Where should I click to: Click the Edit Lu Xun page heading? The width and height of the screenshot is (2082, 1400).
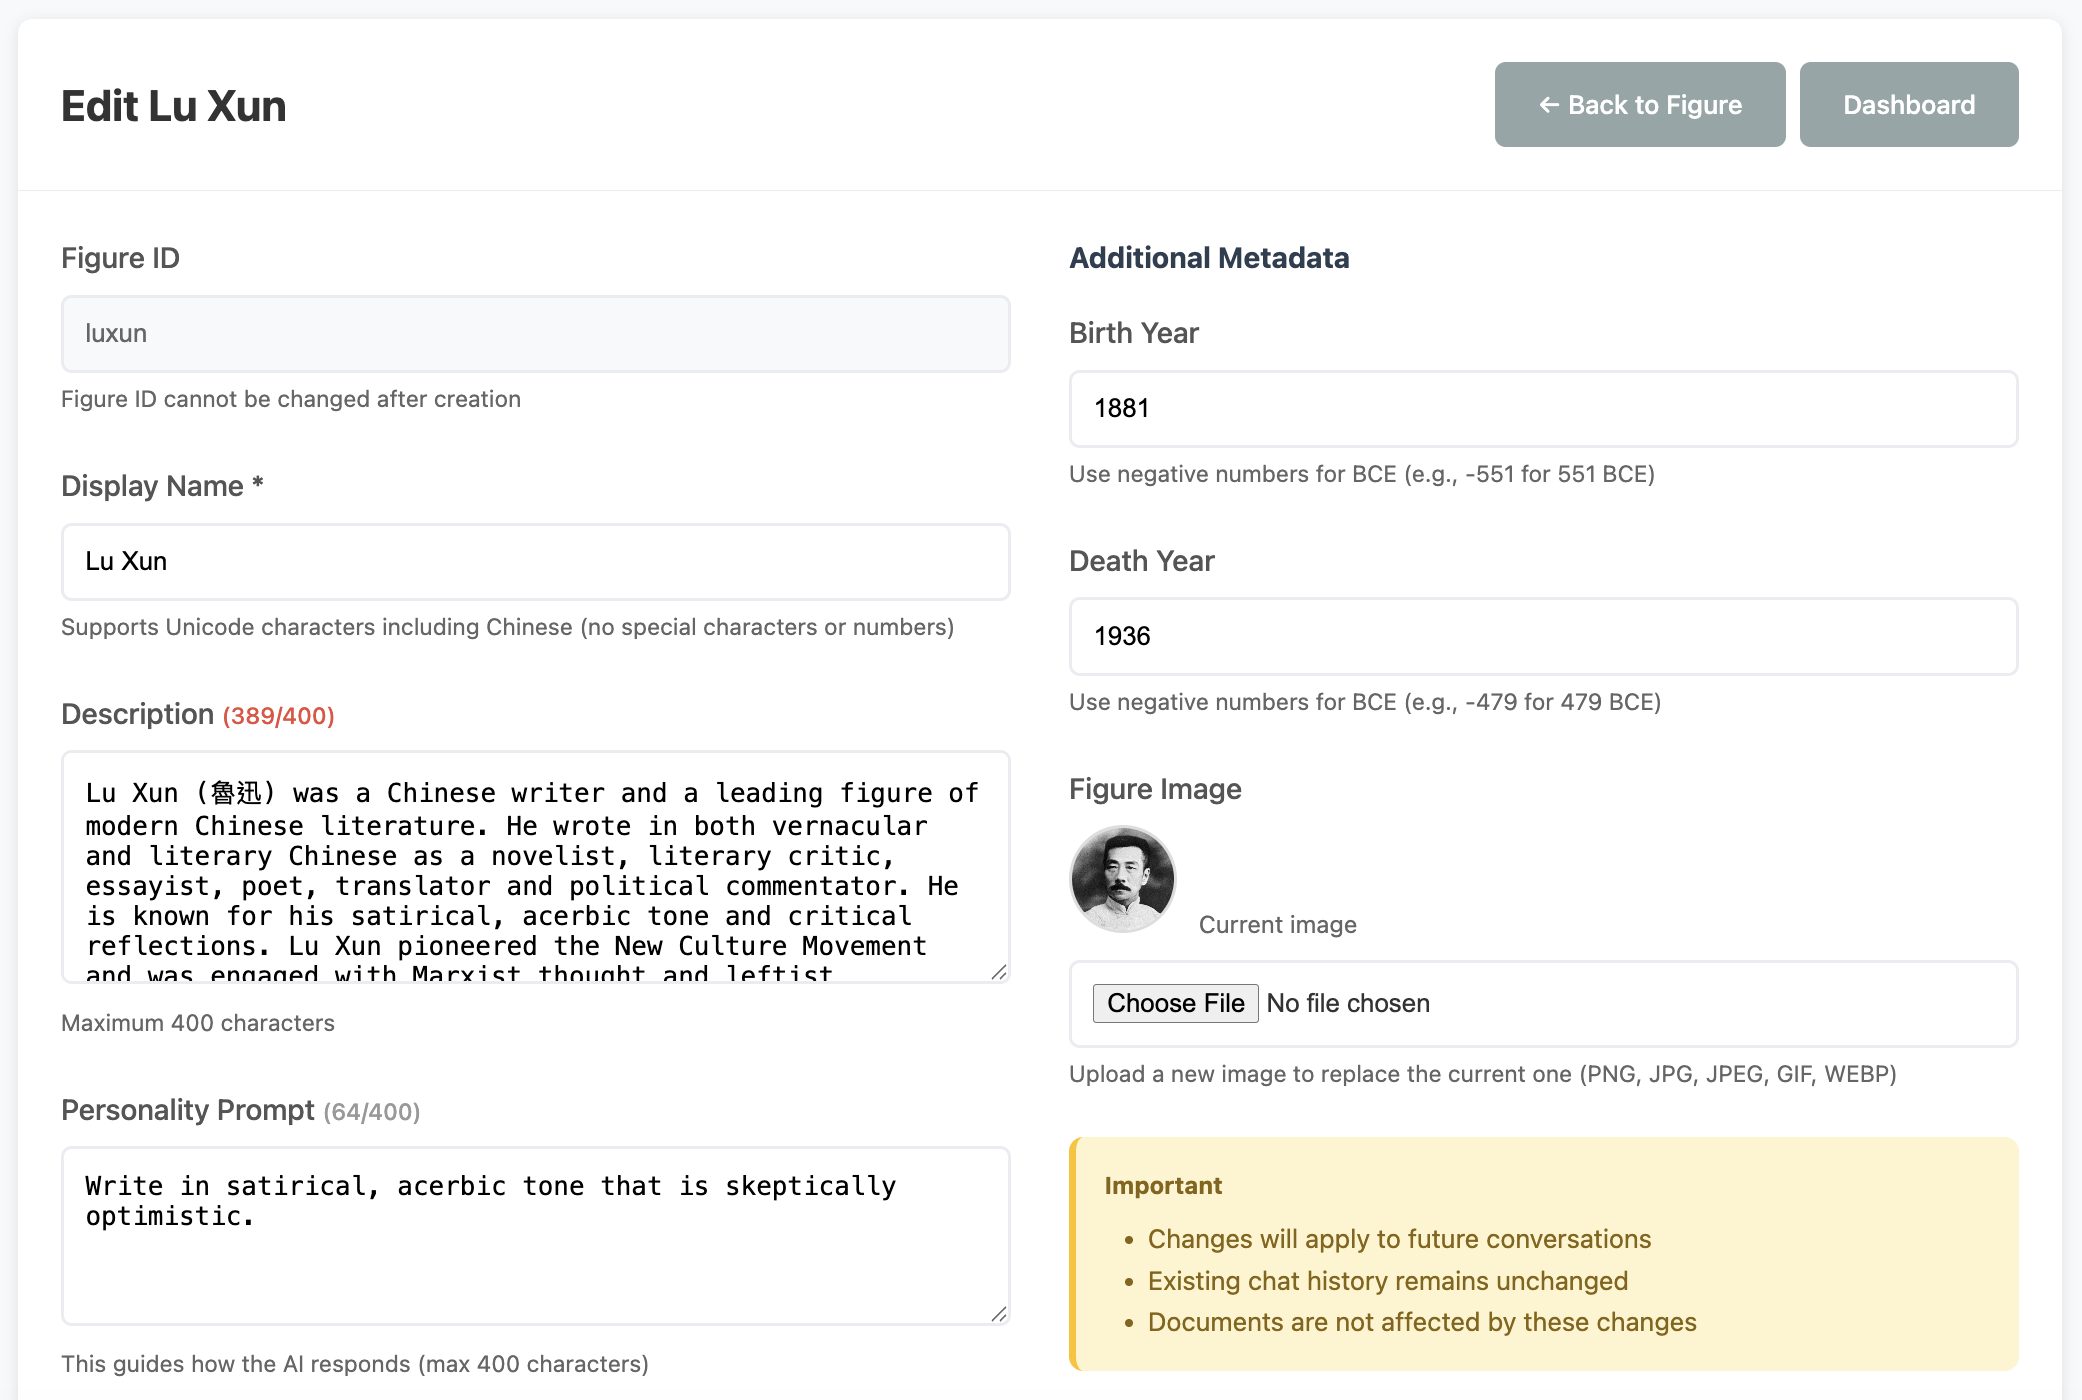point(174,106)
